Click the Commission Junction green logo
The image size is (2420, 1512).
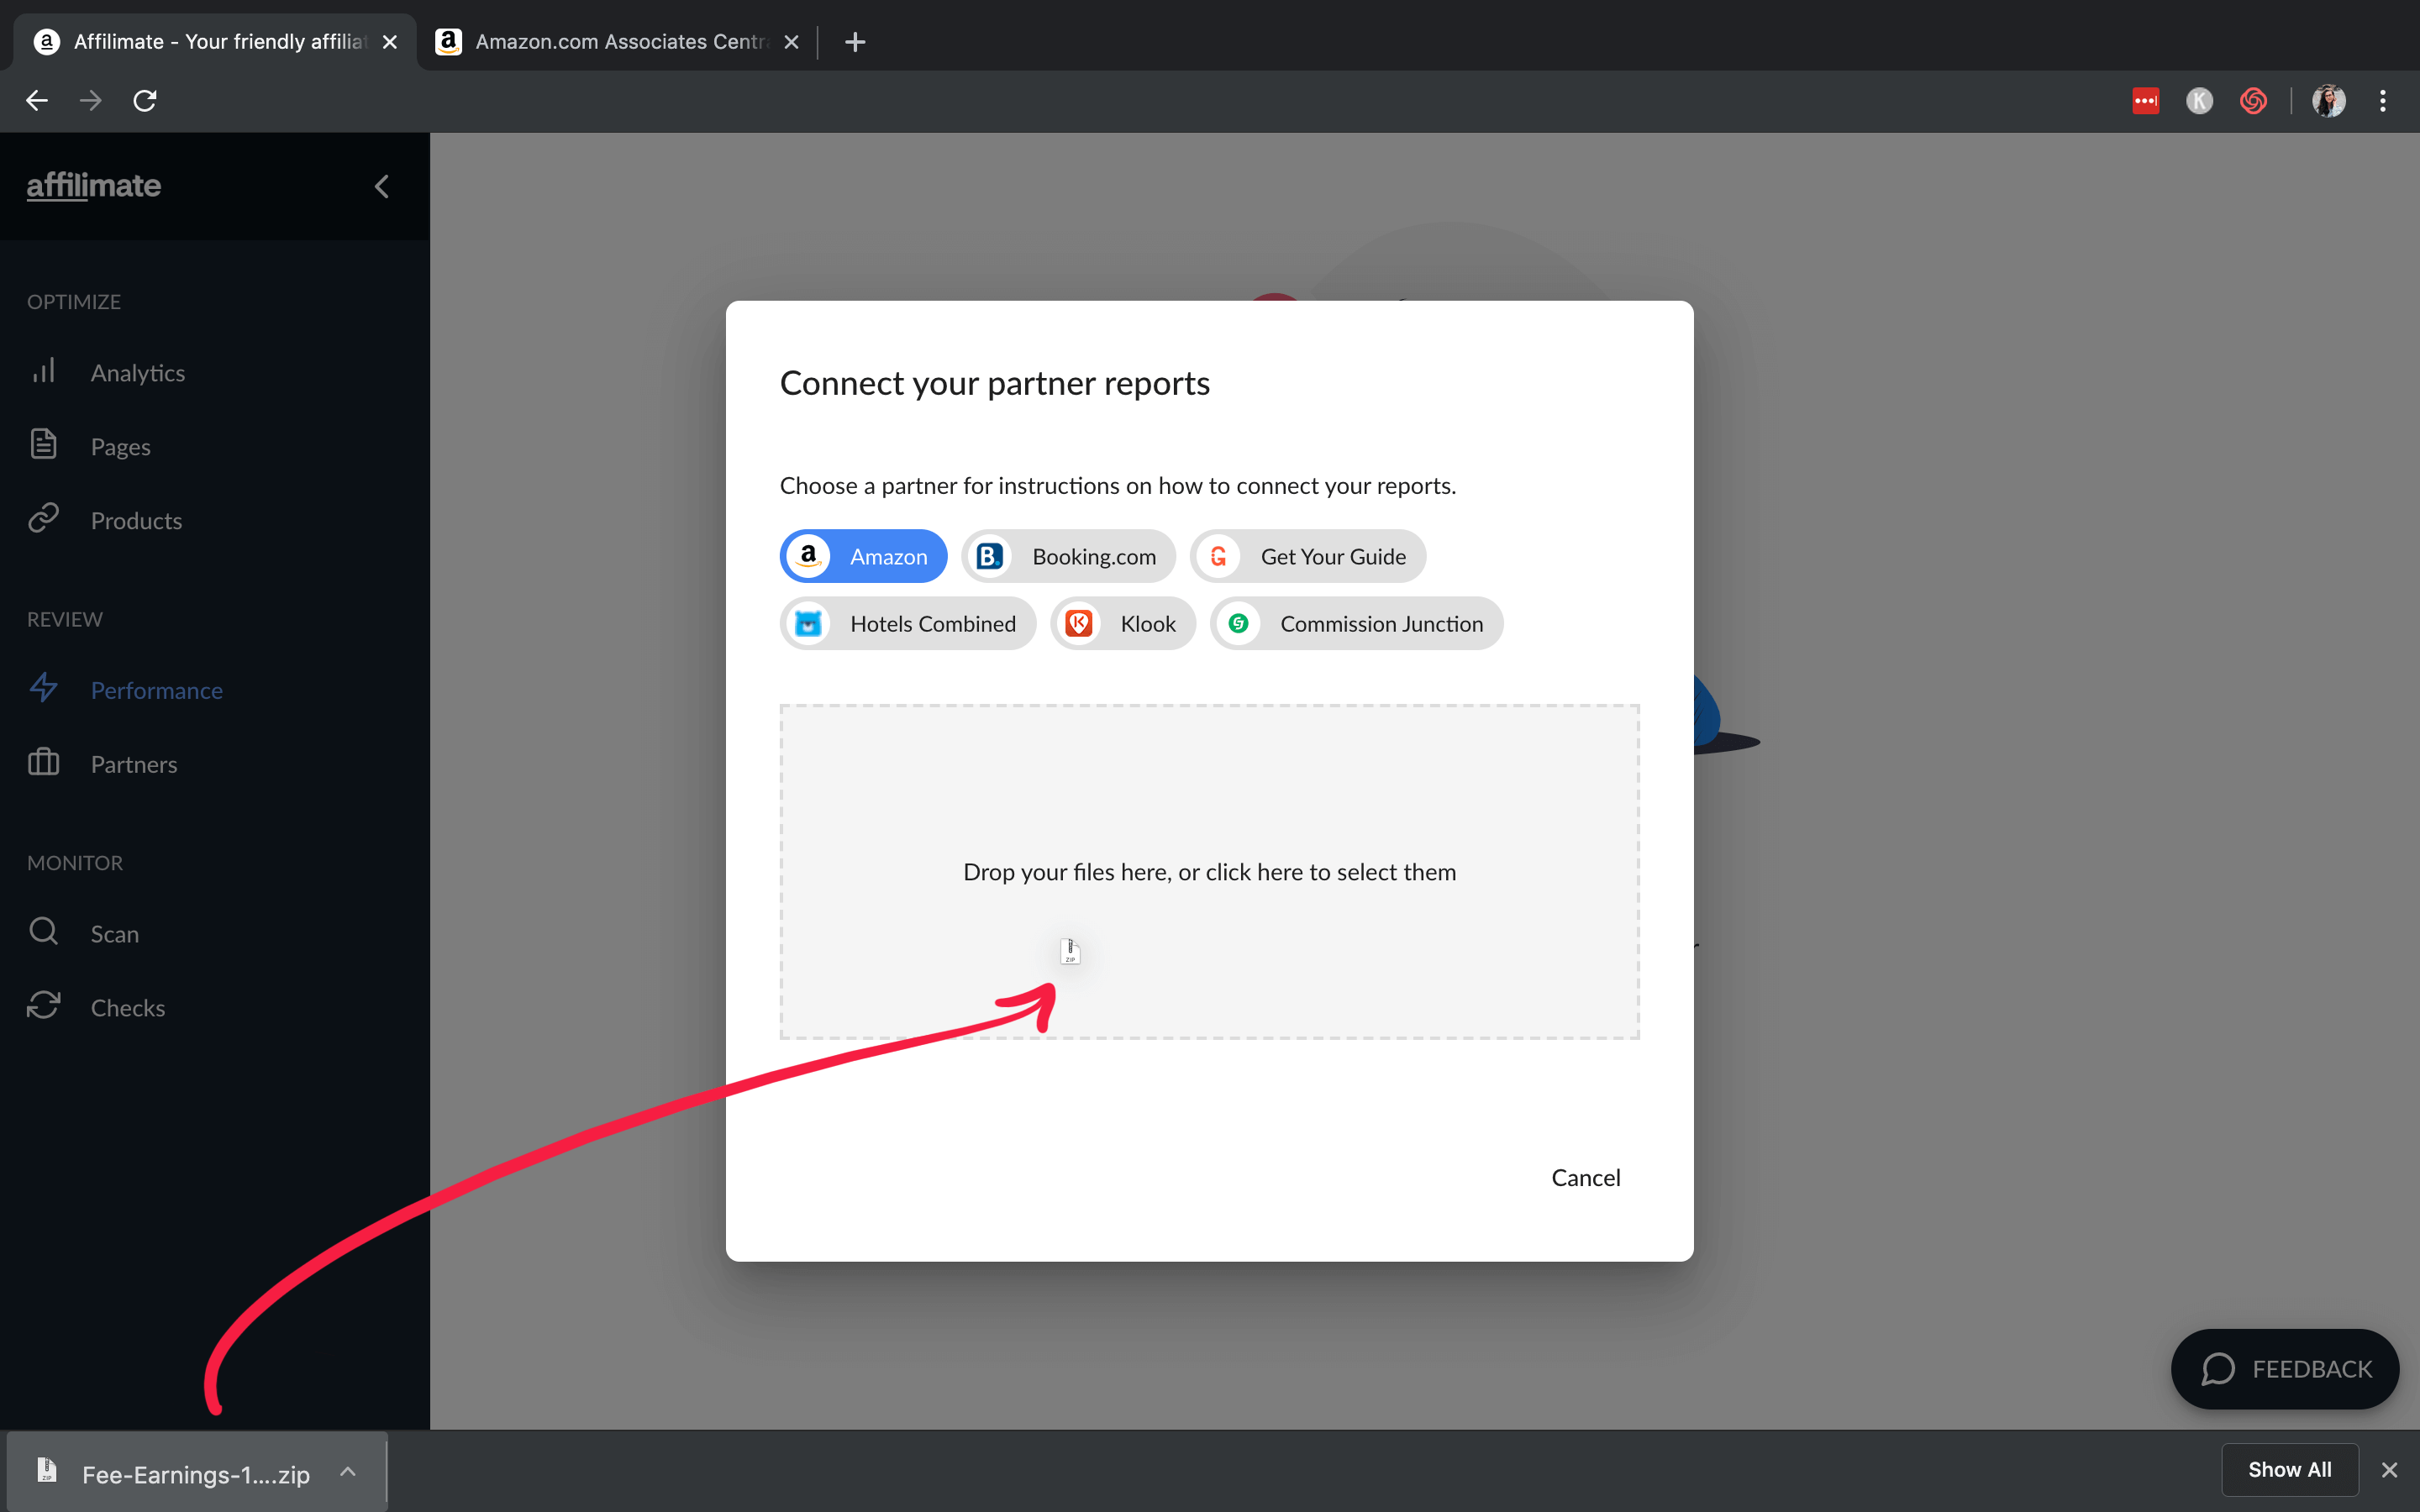point(1238,623)
